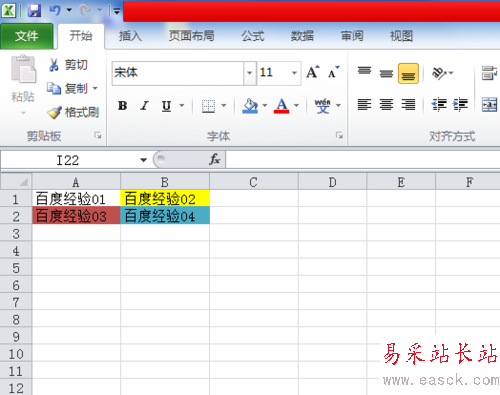This screenshot has width=500, height=395.
Task: Click the fx insert function icon
Action: click(215, 159)
